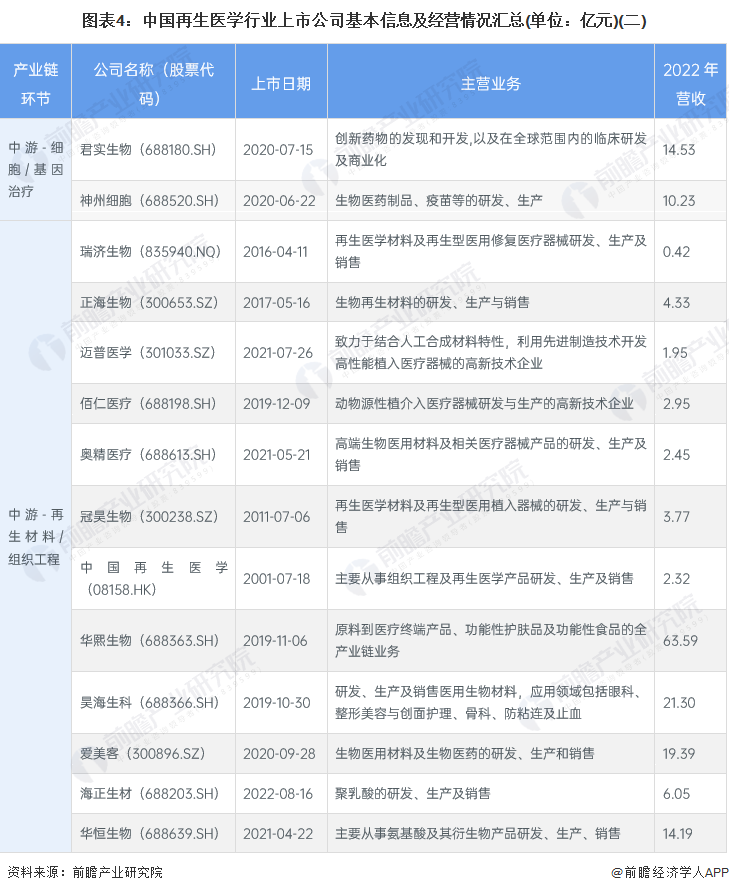The image size is (729, 893).
Task: Click the 中游-再生材料/组织工程 category cell
Action: (x=36, y=536)
